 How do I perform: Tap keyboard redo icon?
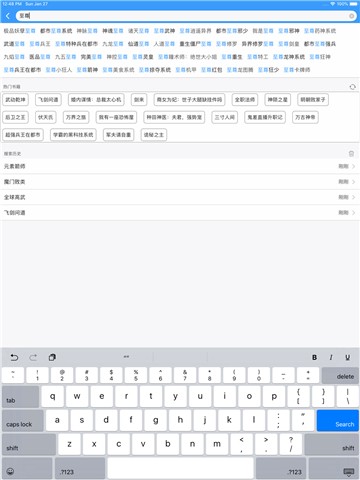click(x=33, y=357)
